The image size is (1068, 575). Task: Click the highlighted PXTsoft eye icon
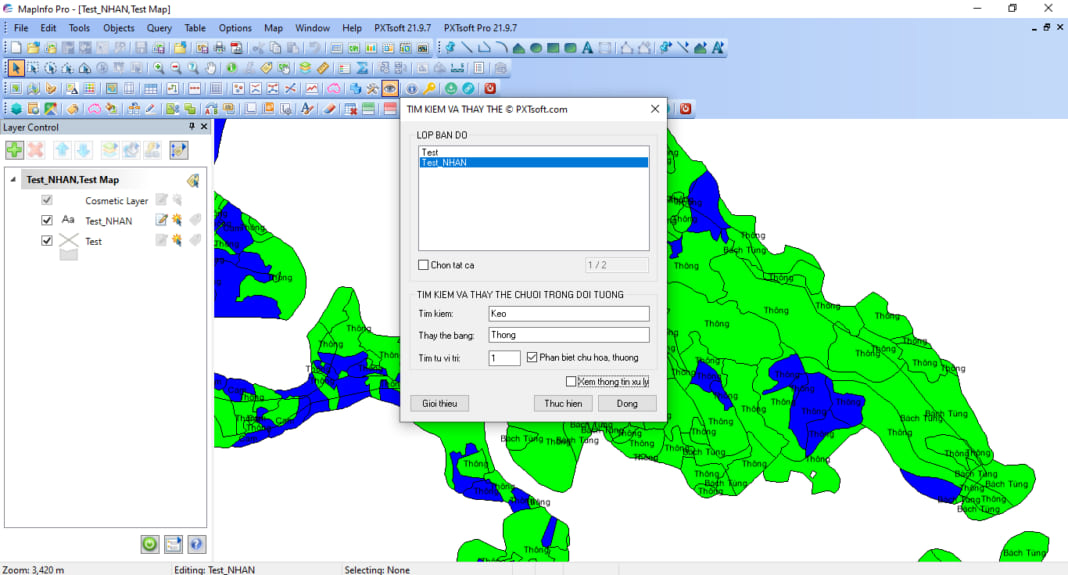(390, 89)
